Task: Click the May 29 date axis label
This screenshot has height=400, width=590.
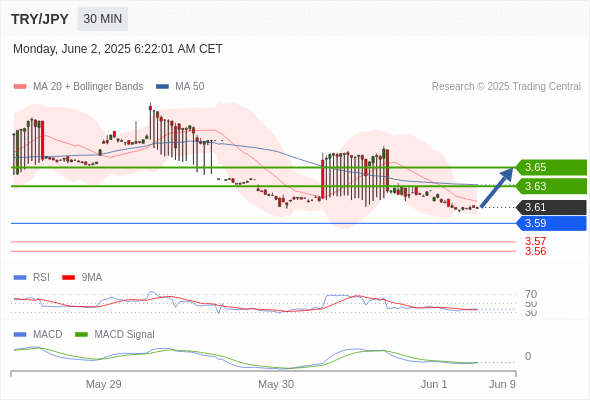Action: pos(103,384)
